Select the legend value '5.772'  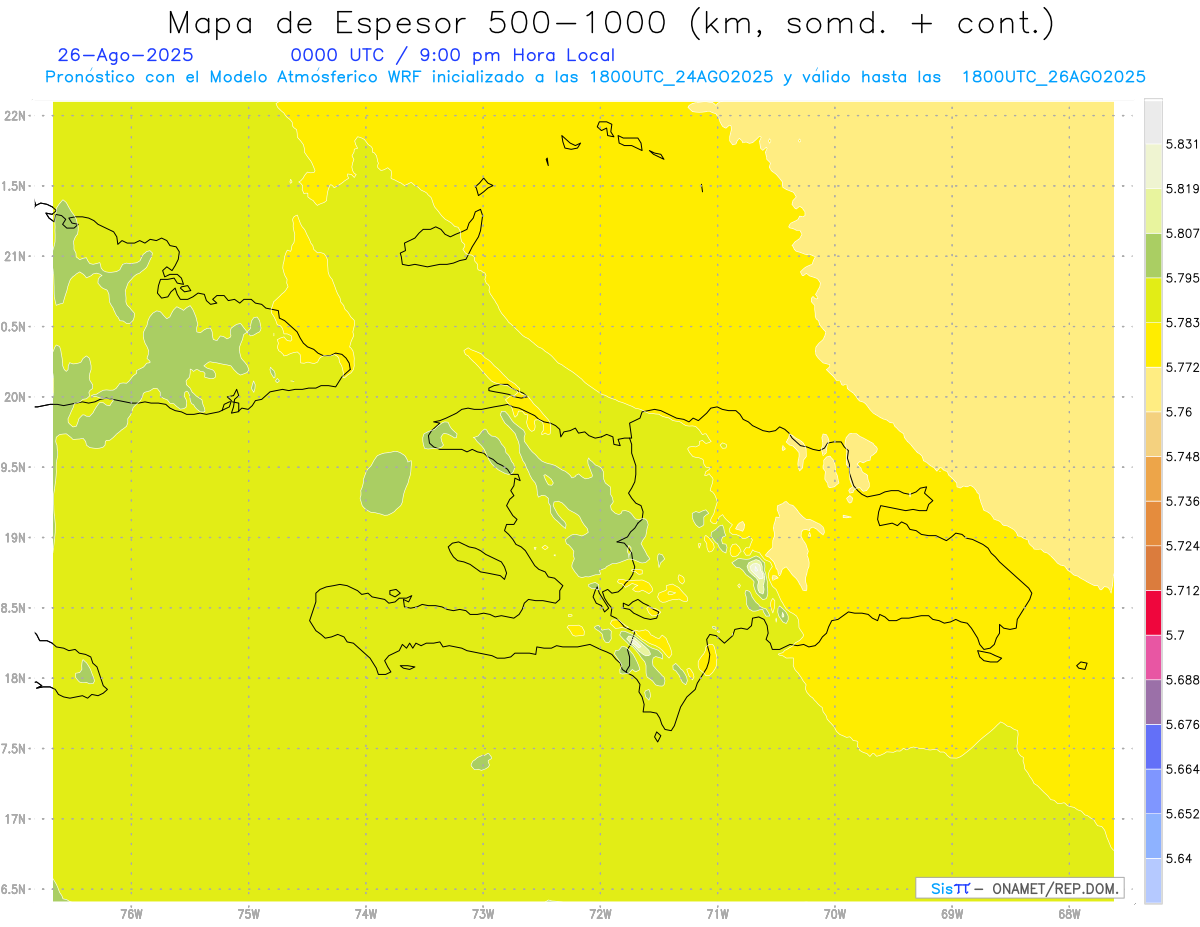(x=1182, y=367)
